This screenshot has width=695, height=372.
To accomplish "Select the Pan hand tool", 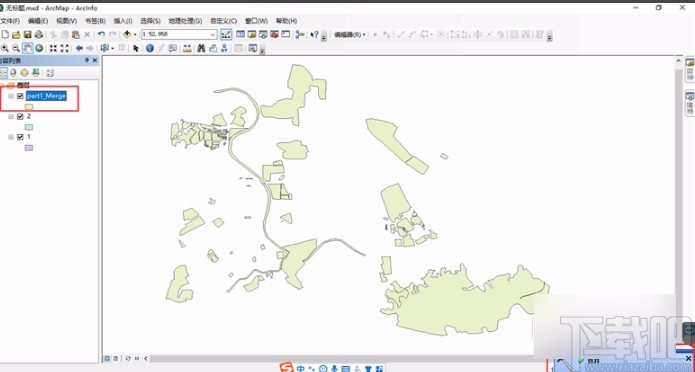I will click(x=28, y=48).
